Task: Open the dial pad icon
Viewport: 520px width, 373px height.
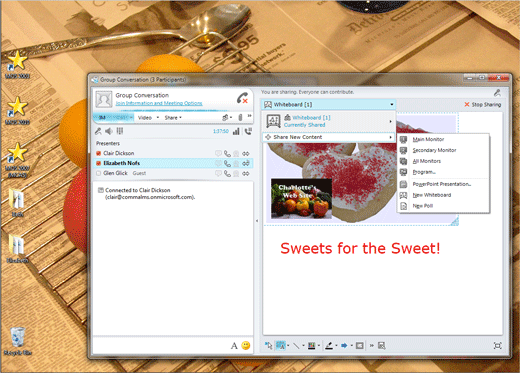Action: [x=120, y=131]
